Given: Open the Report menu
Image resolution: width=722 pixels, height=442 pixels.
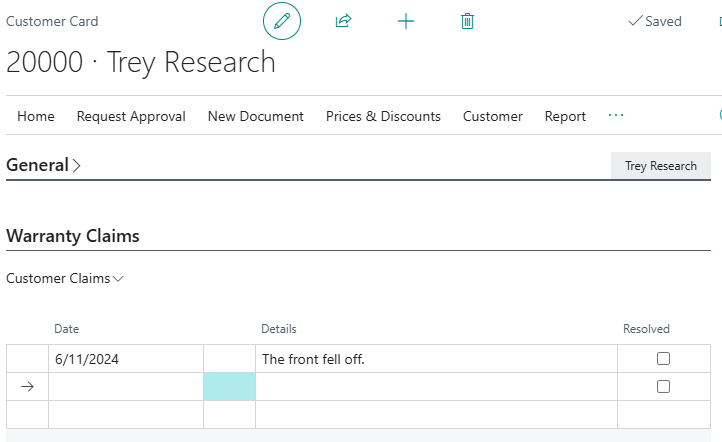Looking at the screenshot, I should [565, 116].
